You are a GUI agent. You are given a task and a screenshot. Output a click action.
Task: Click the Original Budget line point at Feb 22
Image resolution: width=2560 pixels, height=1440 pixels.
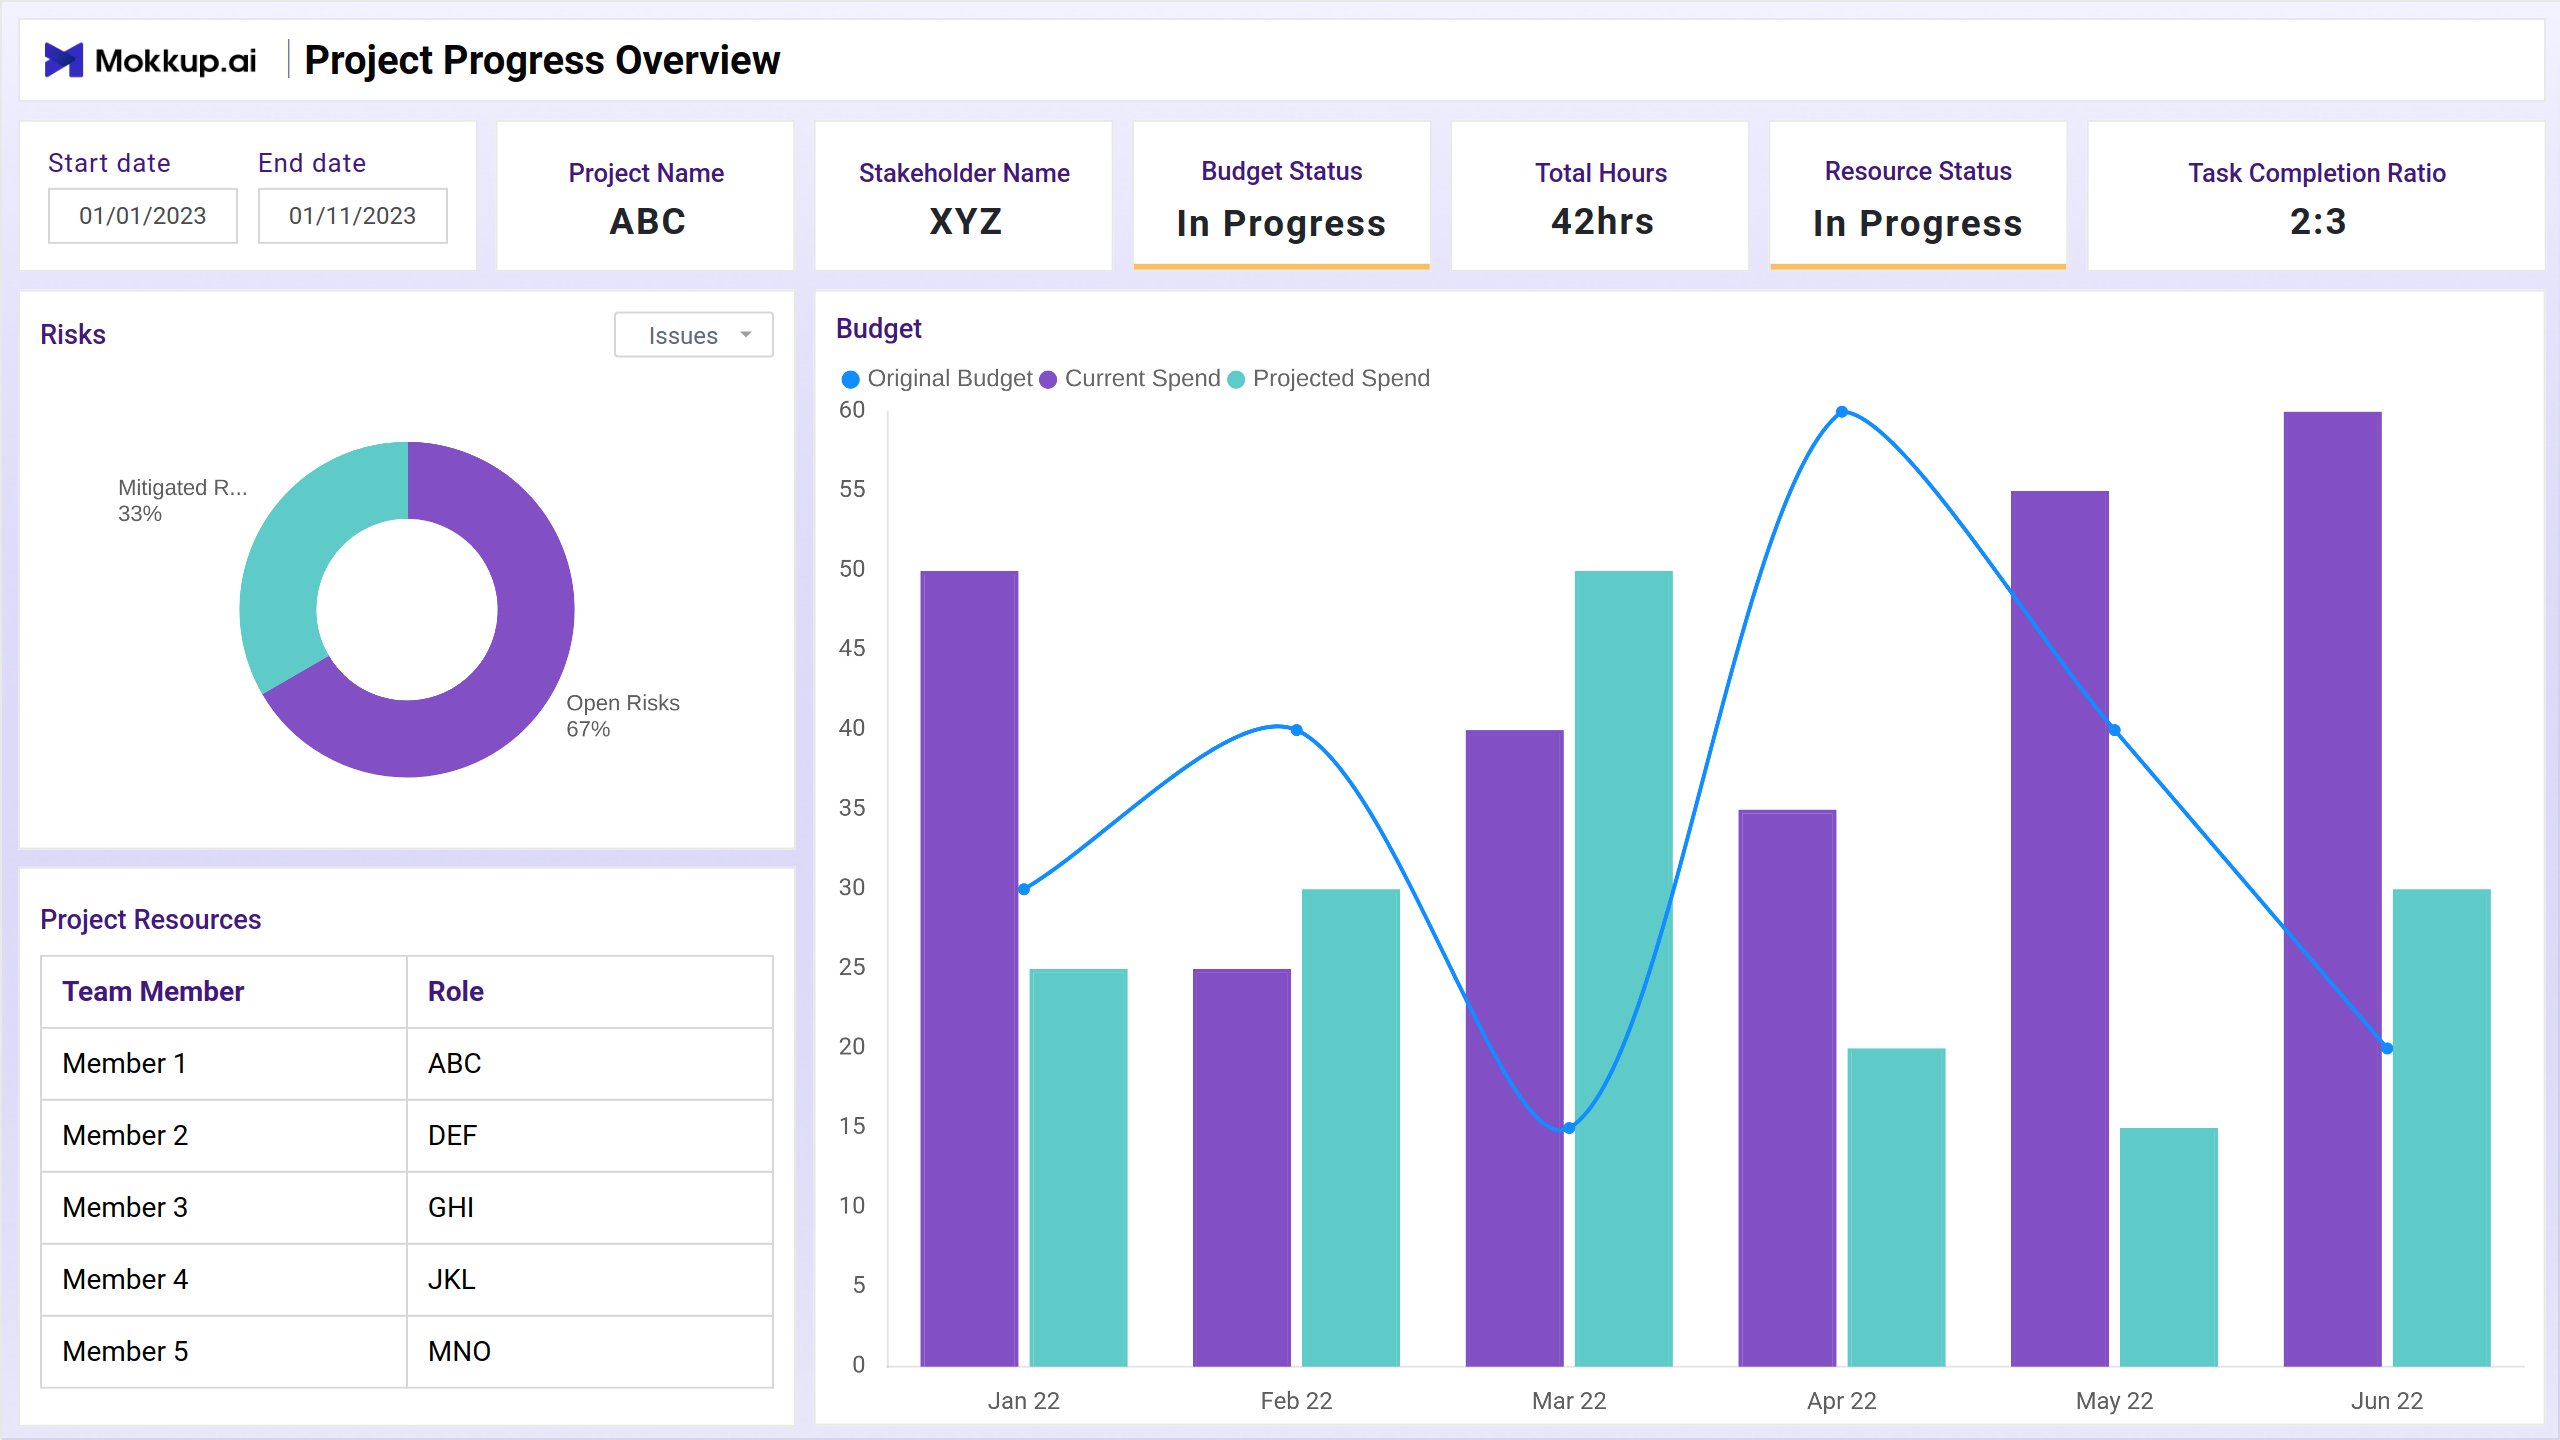1296,730
